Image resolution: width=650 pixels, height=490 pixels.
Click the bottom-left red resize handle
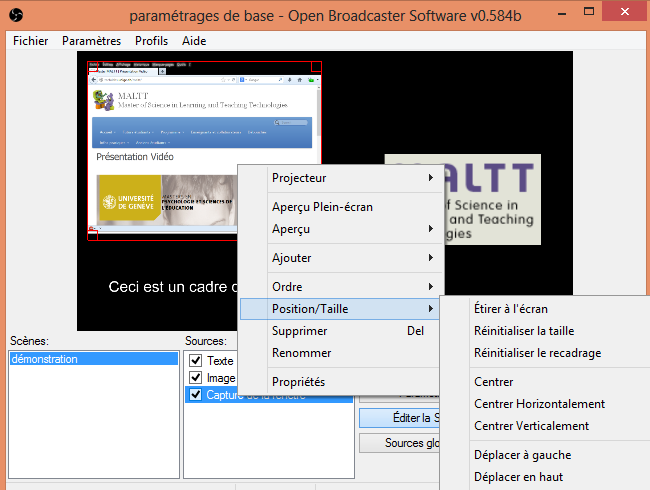92,235
